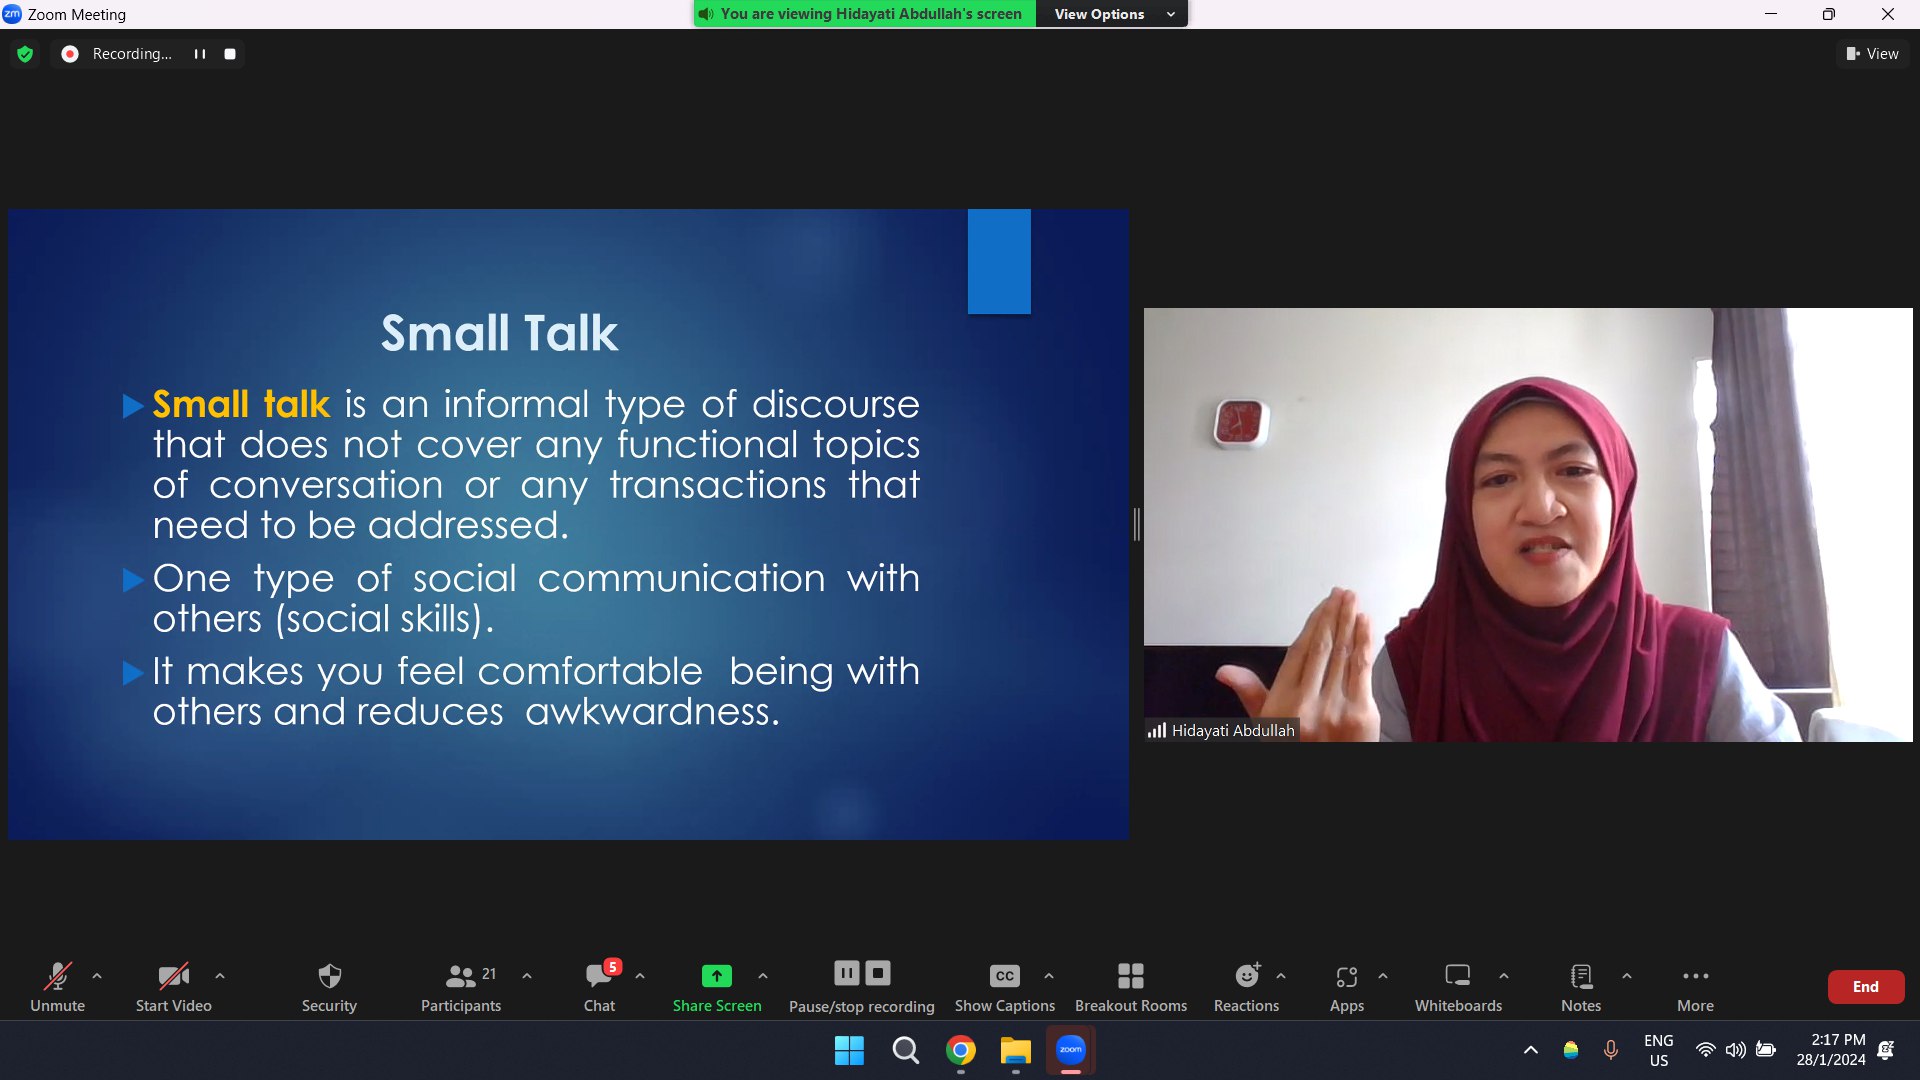Expand the audio options arrow beside Unmute
This screenshot has width=1920, height=1080.
[x=97, y=976]
